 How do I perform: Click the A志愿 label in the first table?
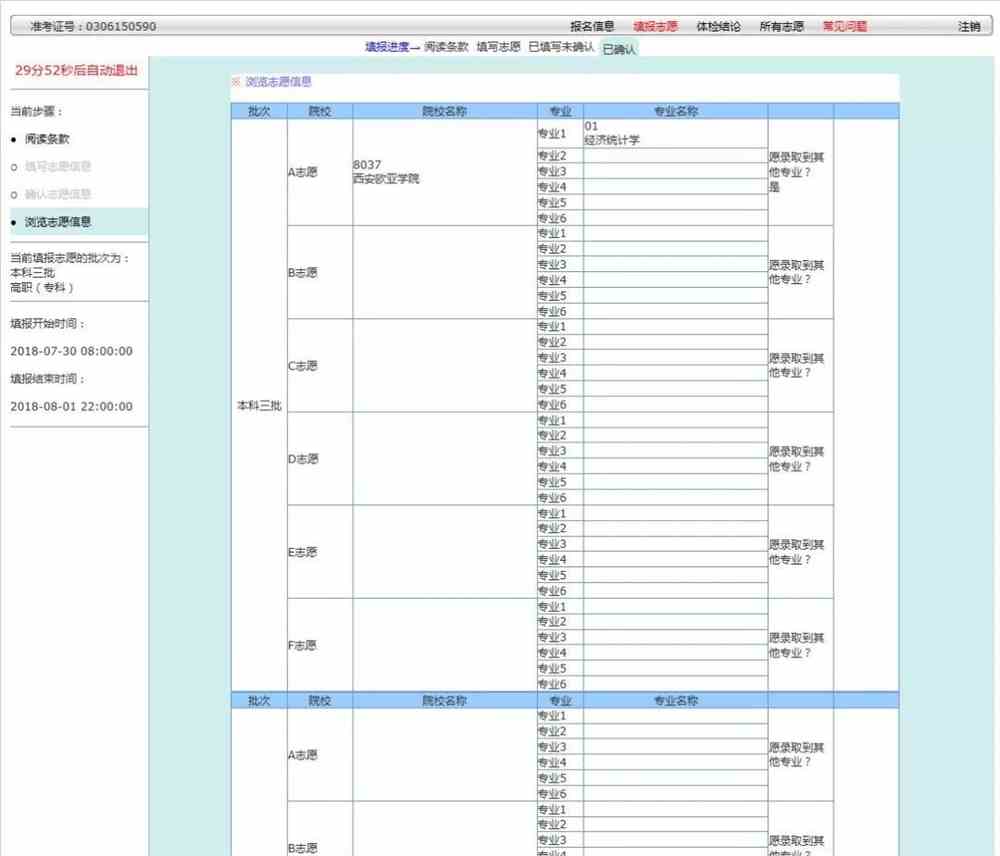302,172
